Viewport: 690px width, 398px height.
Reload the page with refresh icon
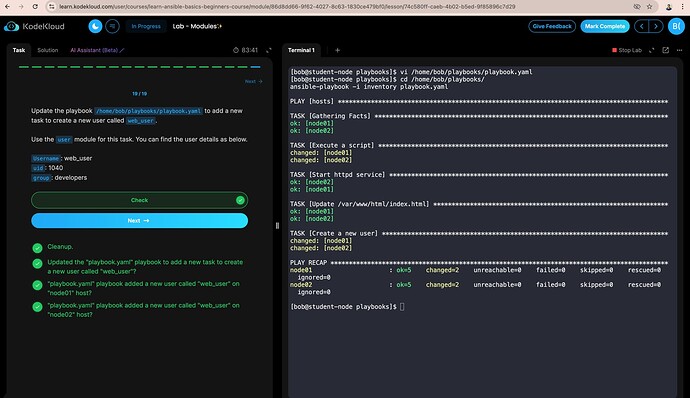coord(35,7)
